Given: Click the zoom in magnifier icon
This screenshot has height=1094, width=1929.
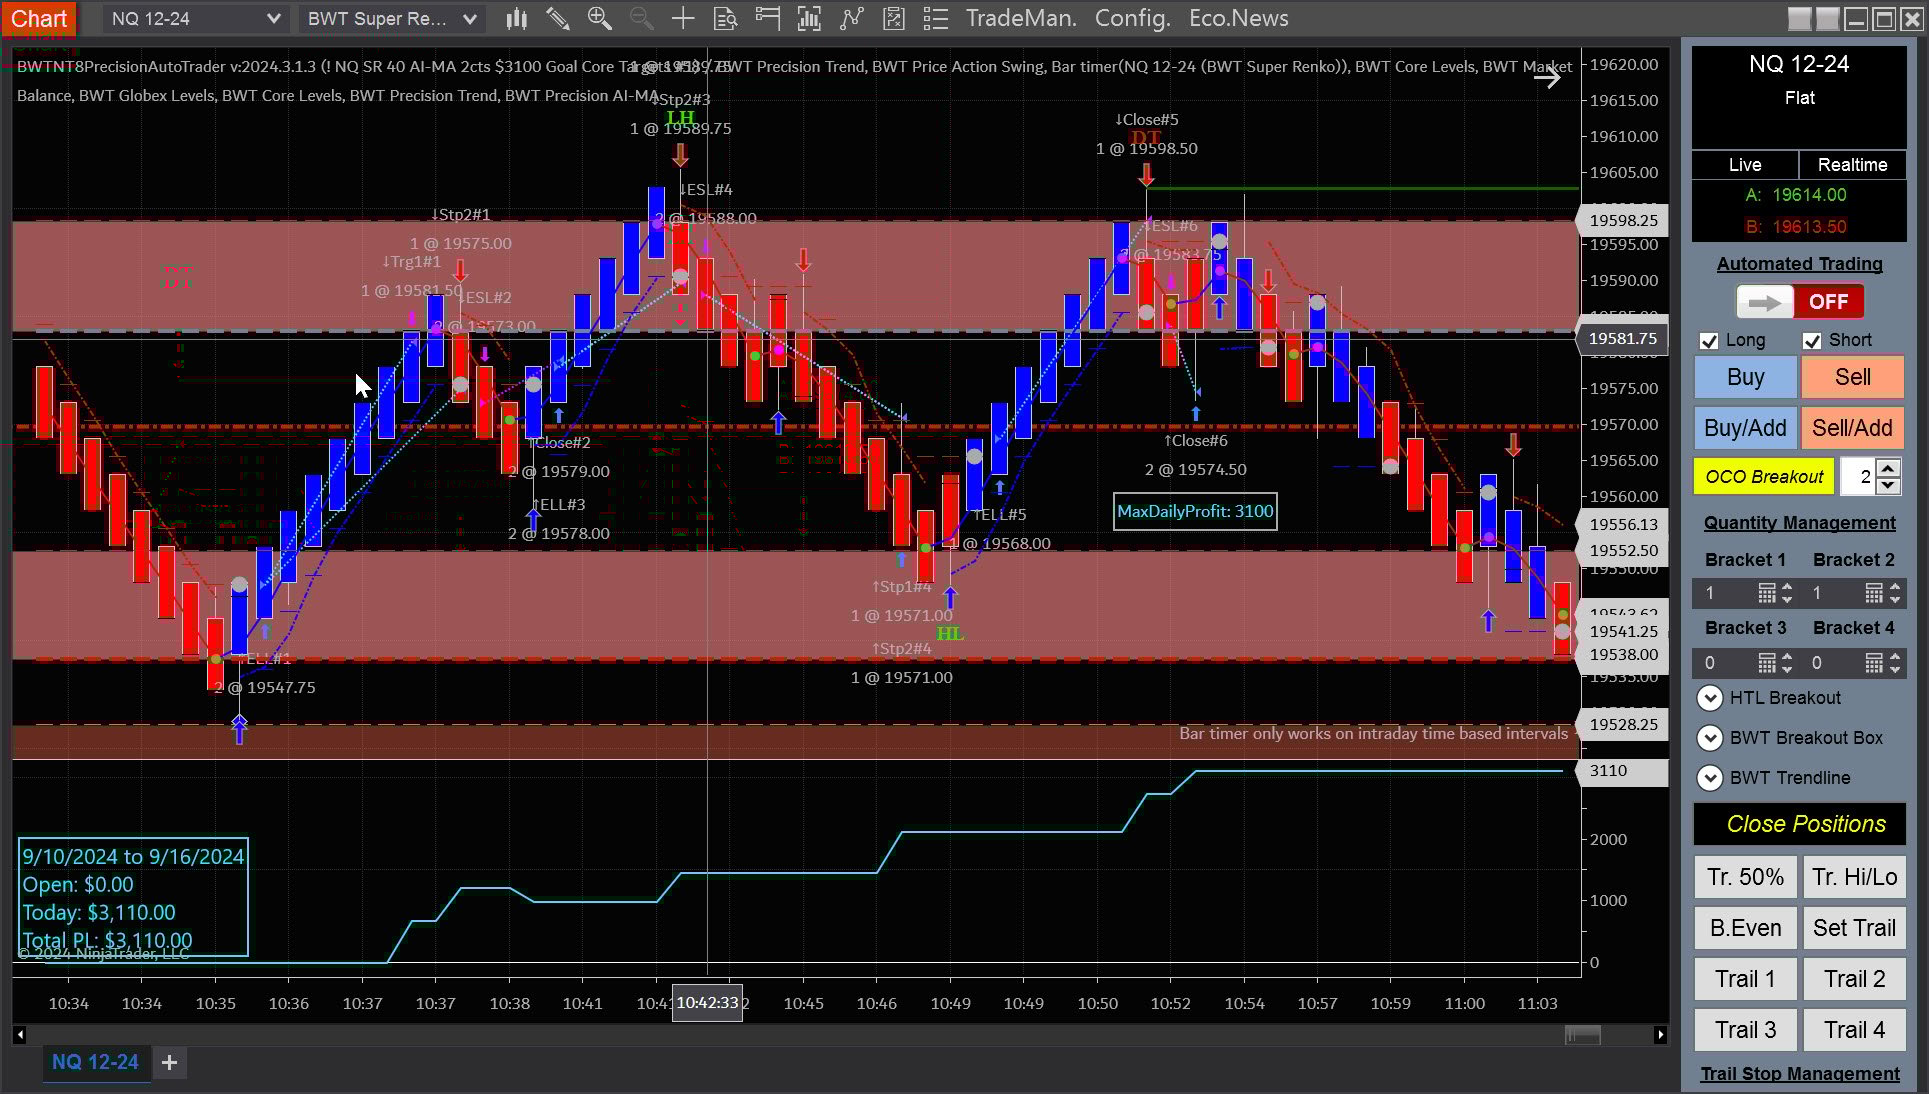Looking at the screenshot, I should (599, 18).
